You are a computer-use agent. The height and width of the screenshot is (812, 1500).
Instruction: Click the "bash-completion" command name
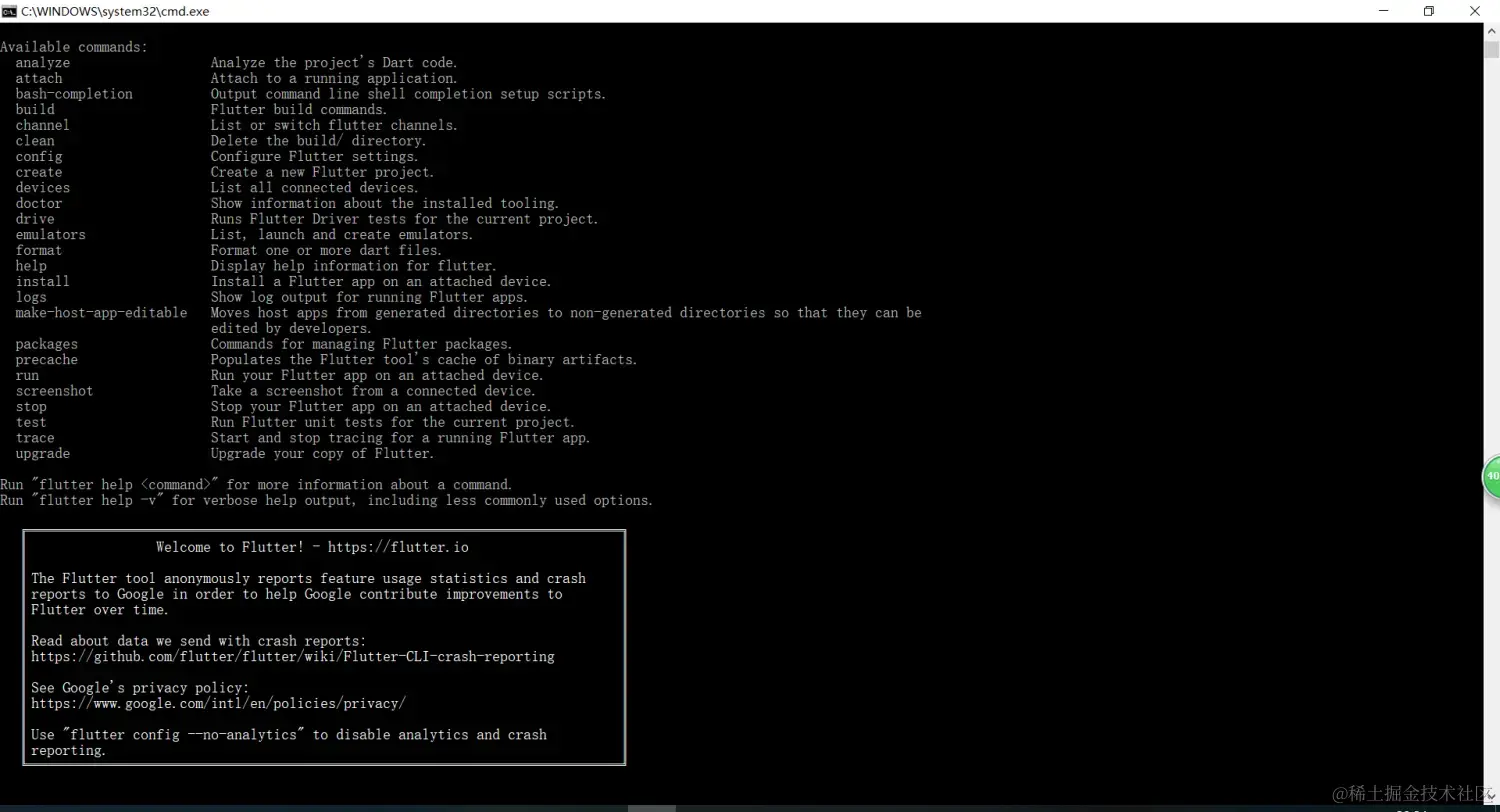click(74, 94)
